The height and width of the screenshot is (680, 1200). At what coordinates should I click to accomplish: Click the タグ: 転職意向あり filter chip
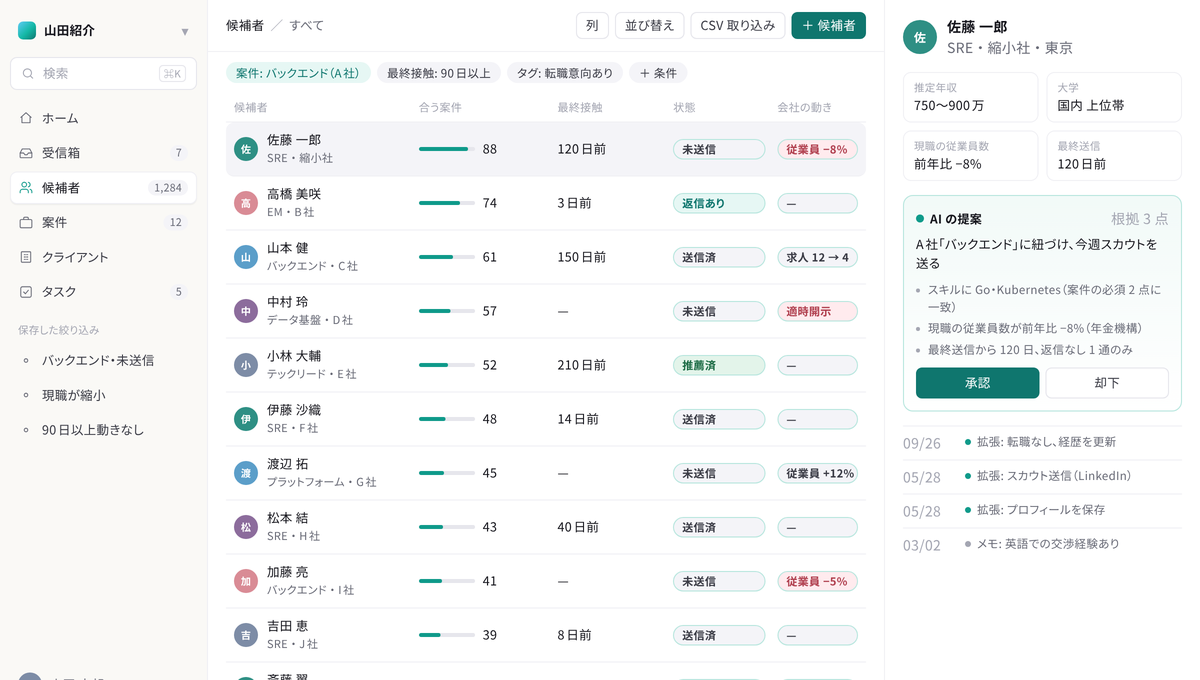click(x=565, y=73)
